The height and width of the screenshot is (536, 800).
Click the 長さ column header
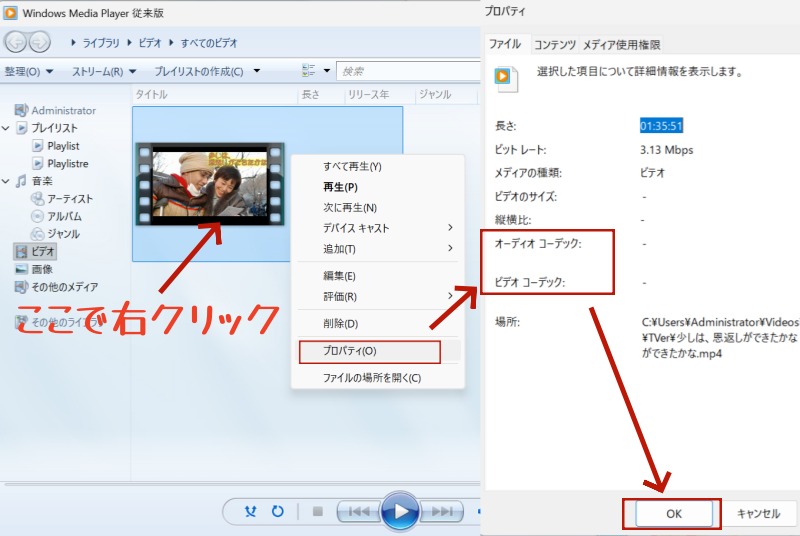tap(320, 94)
